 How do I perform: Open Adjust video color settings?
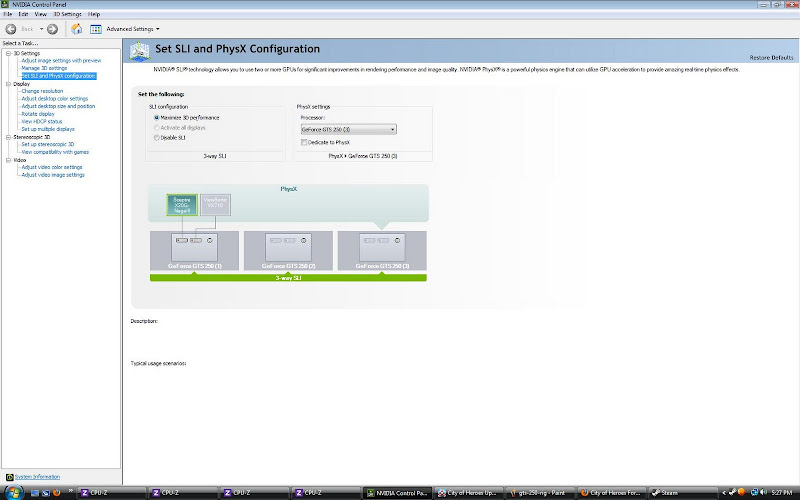pyautogui.click(x=52, y=167)
